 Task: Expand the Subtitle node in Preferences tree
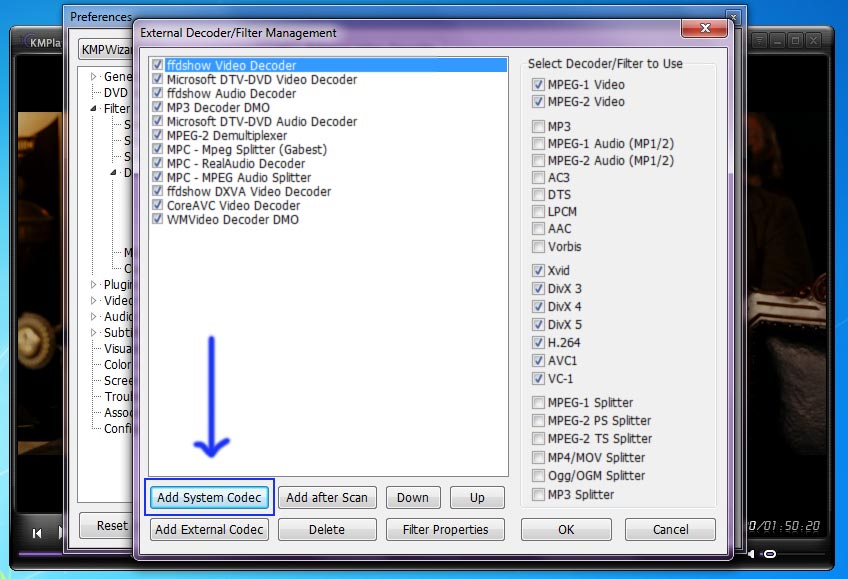[94, 332]
